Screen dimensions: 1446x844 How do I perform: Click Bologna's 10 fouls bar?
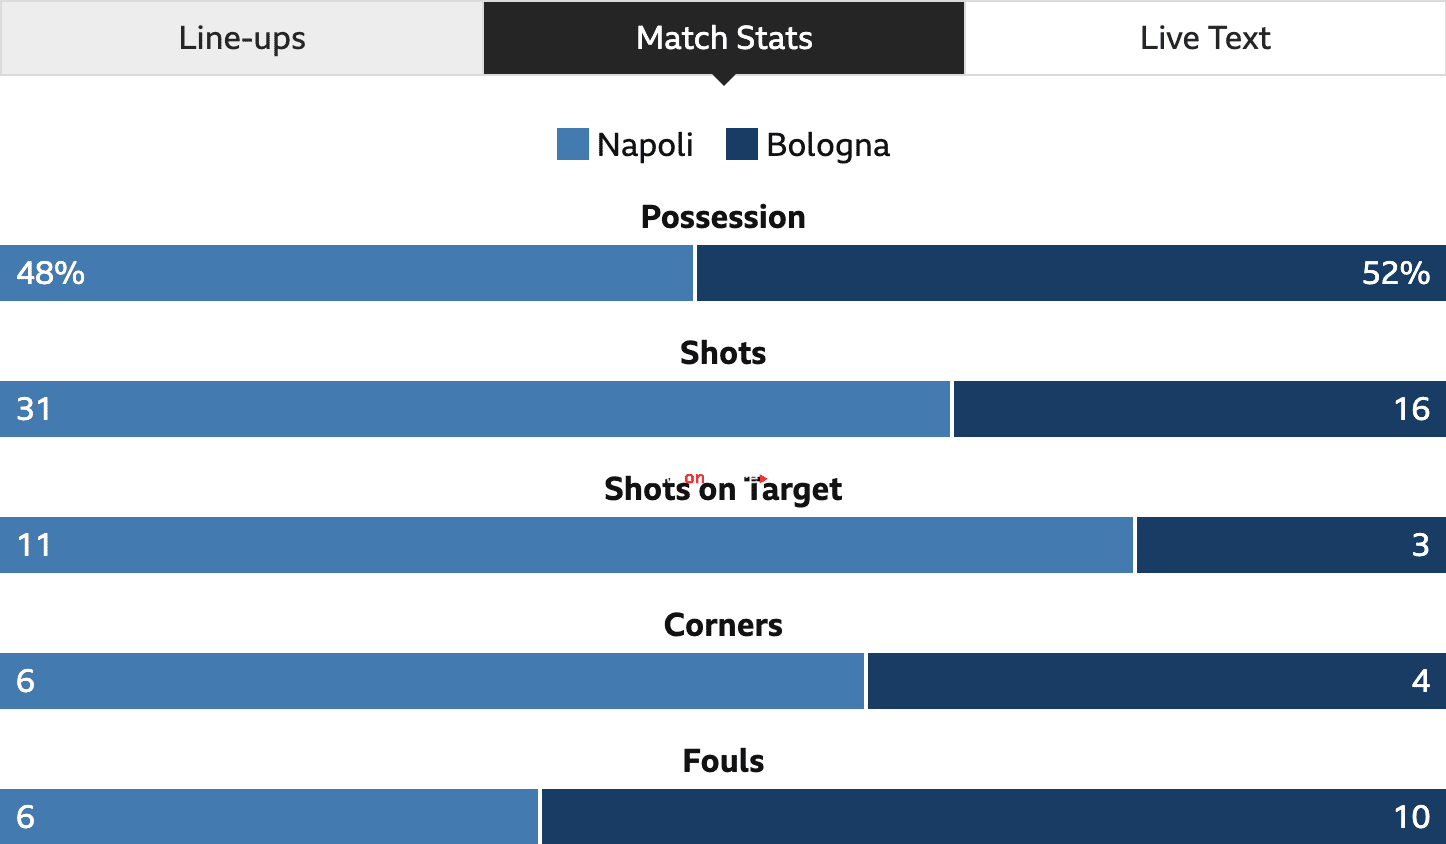point(994,816)
